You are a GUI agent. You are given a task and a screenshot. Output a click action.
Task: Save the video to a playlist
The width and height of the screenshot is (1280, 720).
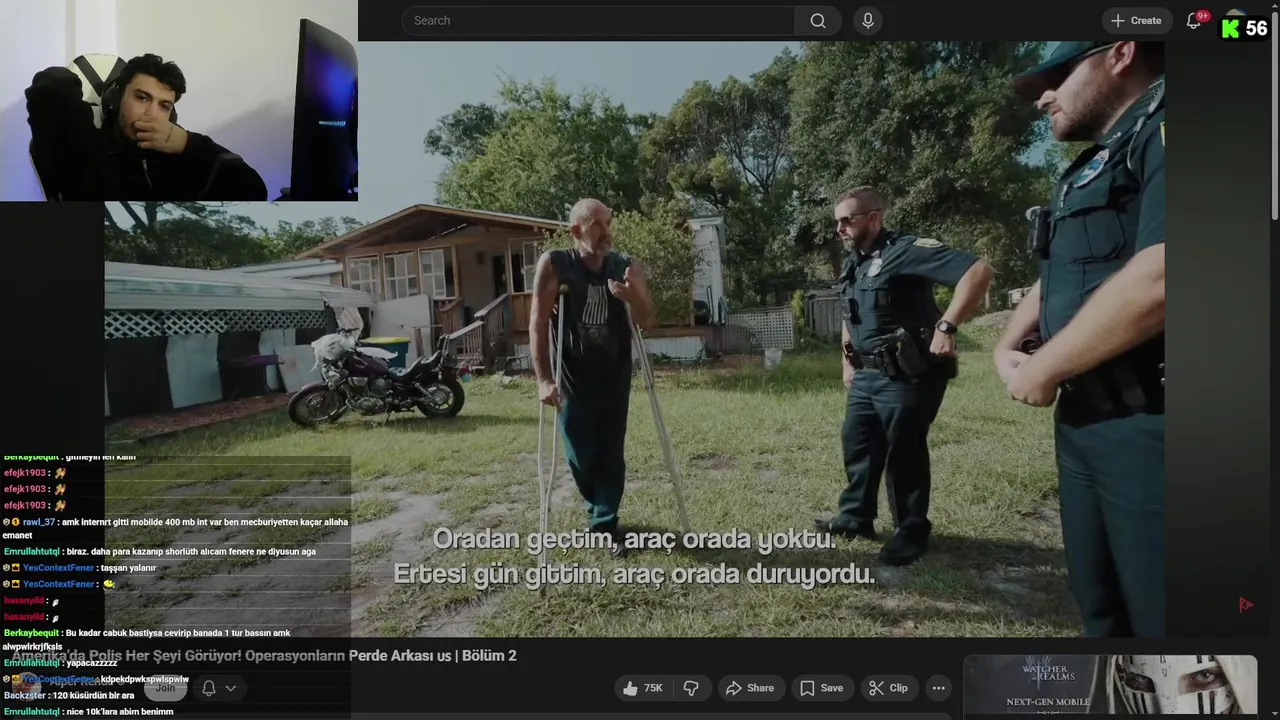[821, 688]
